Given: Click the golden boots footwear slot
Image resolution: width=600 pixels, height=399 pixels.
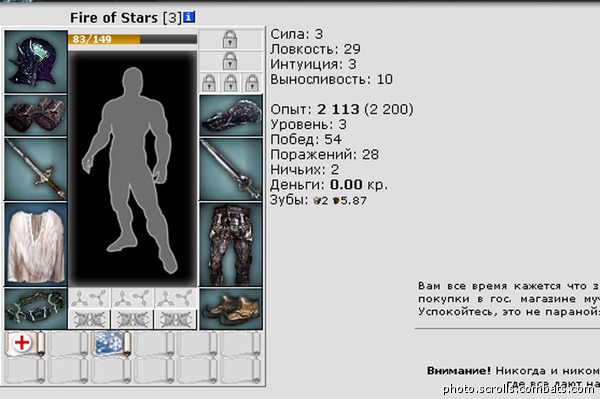Looking at the screenshot, I should 231,309.
